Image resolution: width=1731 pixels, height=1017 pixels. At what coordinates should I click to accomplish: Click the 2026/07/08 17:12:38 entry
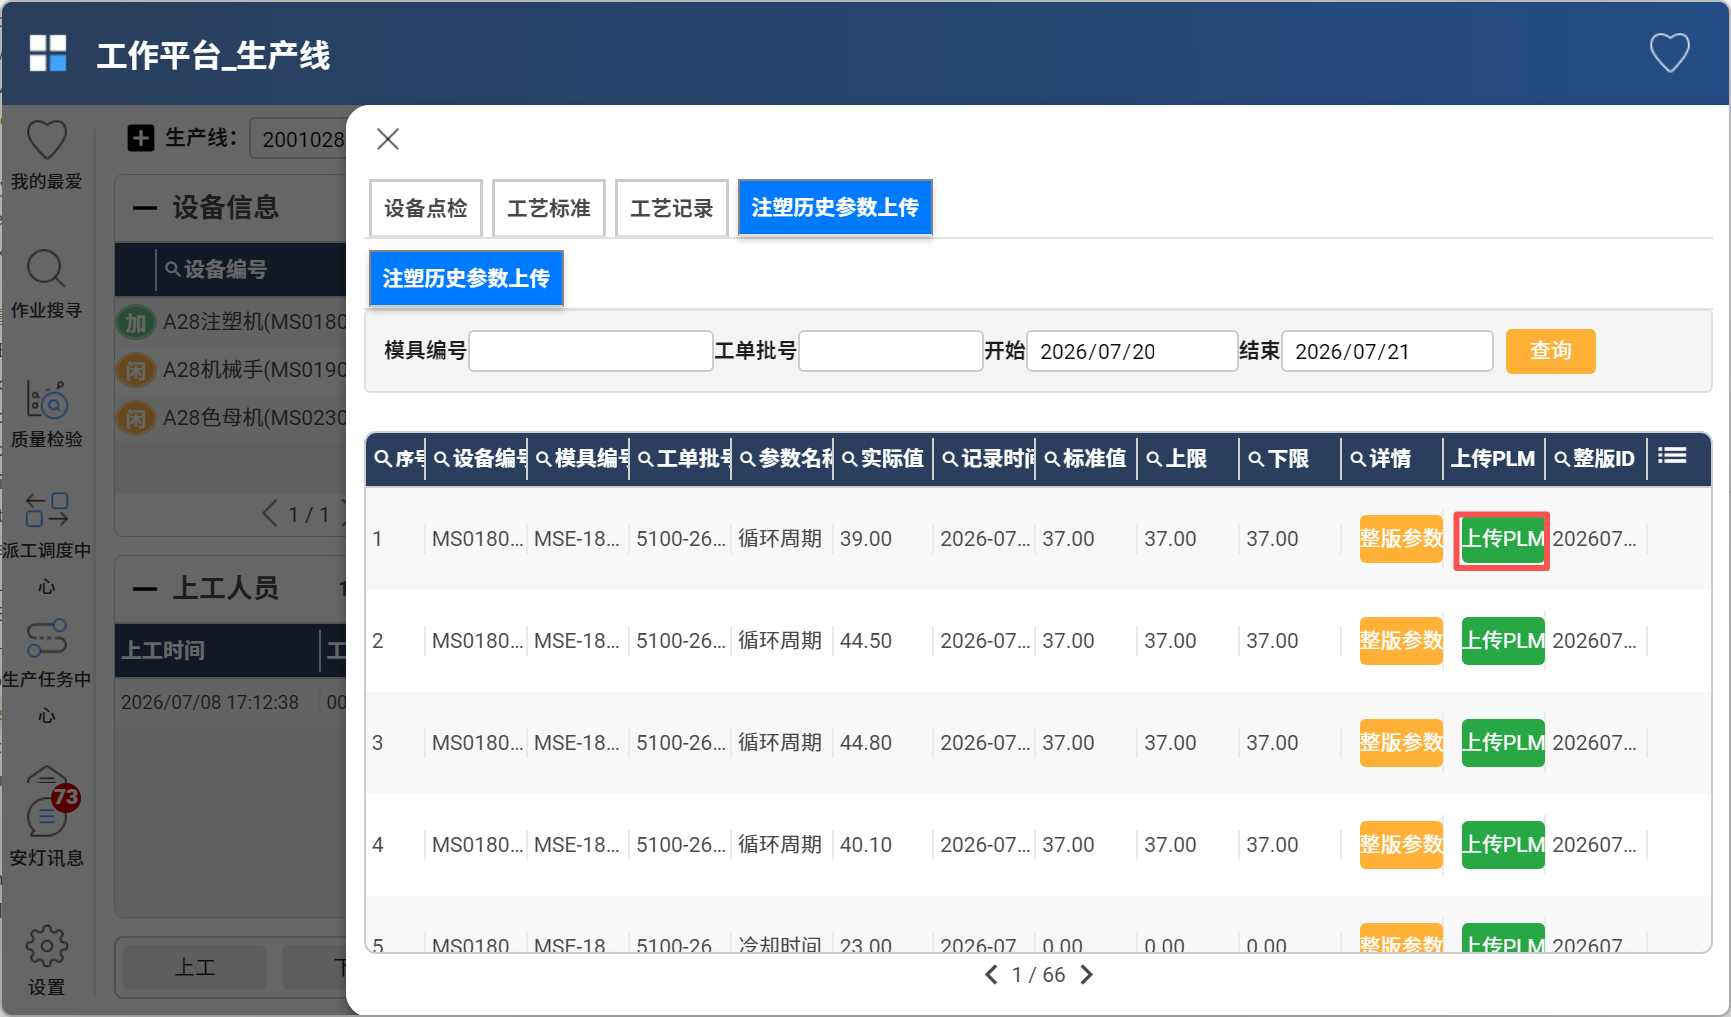tap(210, 703)
